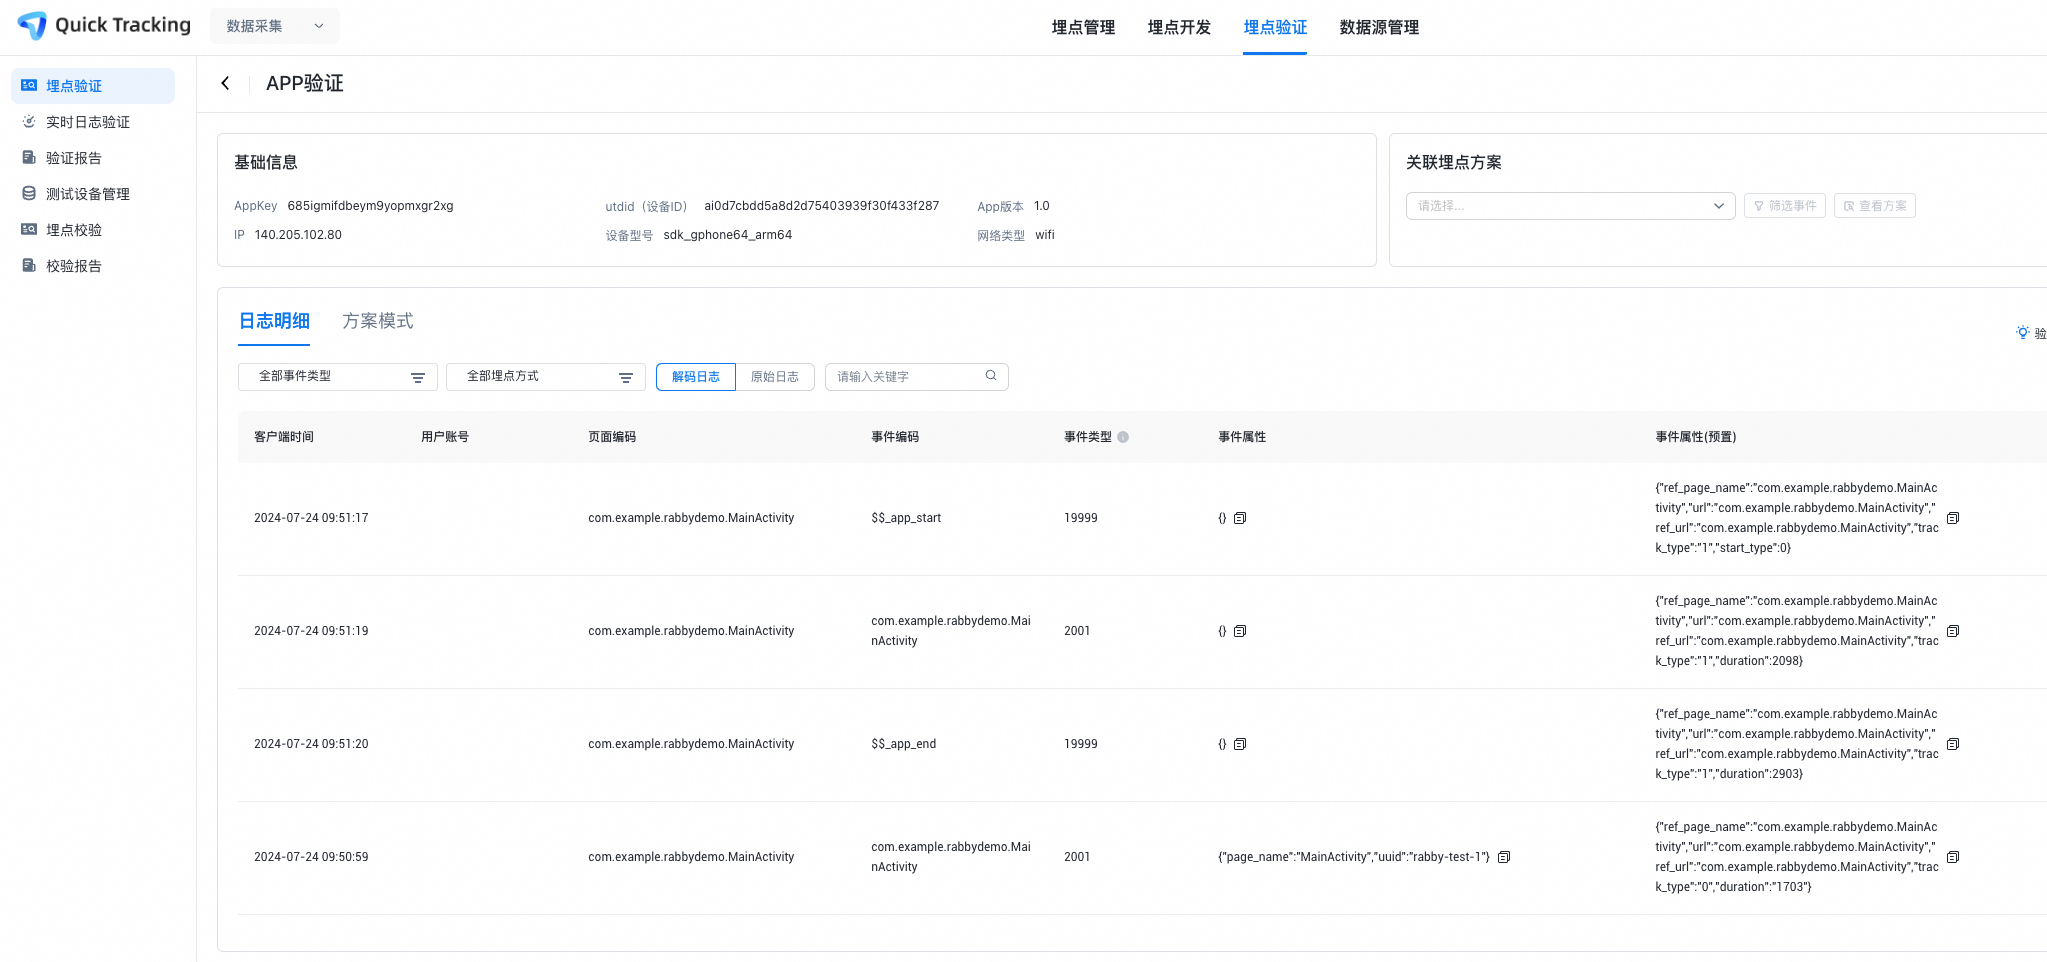
Task: Select the 方案模式 tab
Action: click(x=378, y=321)
